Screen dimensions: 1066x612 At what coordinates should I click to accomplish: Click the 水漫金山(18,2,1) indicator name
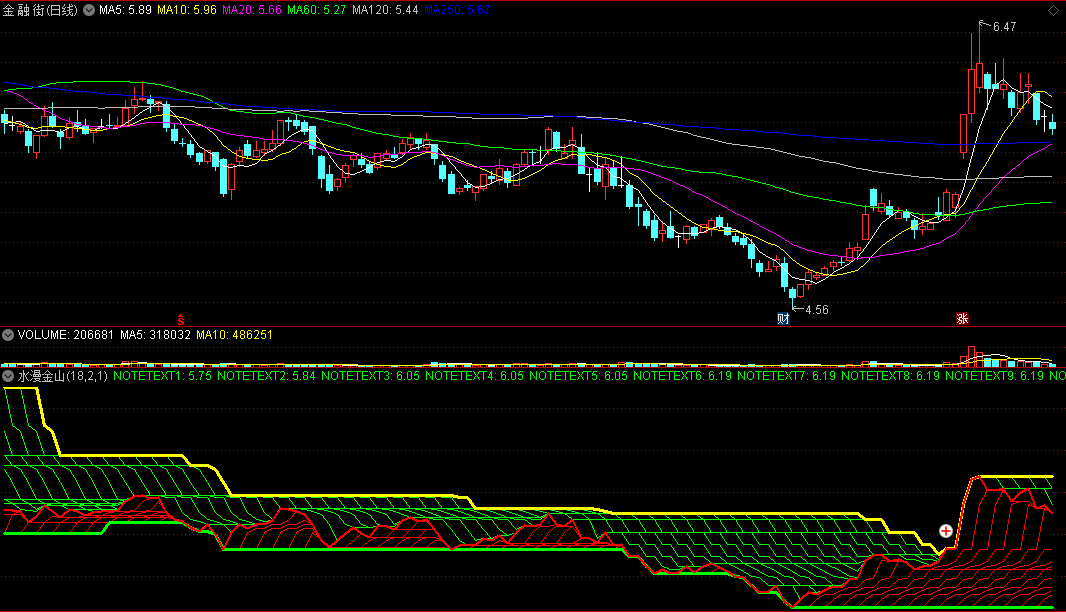click(x=63, y=376)
